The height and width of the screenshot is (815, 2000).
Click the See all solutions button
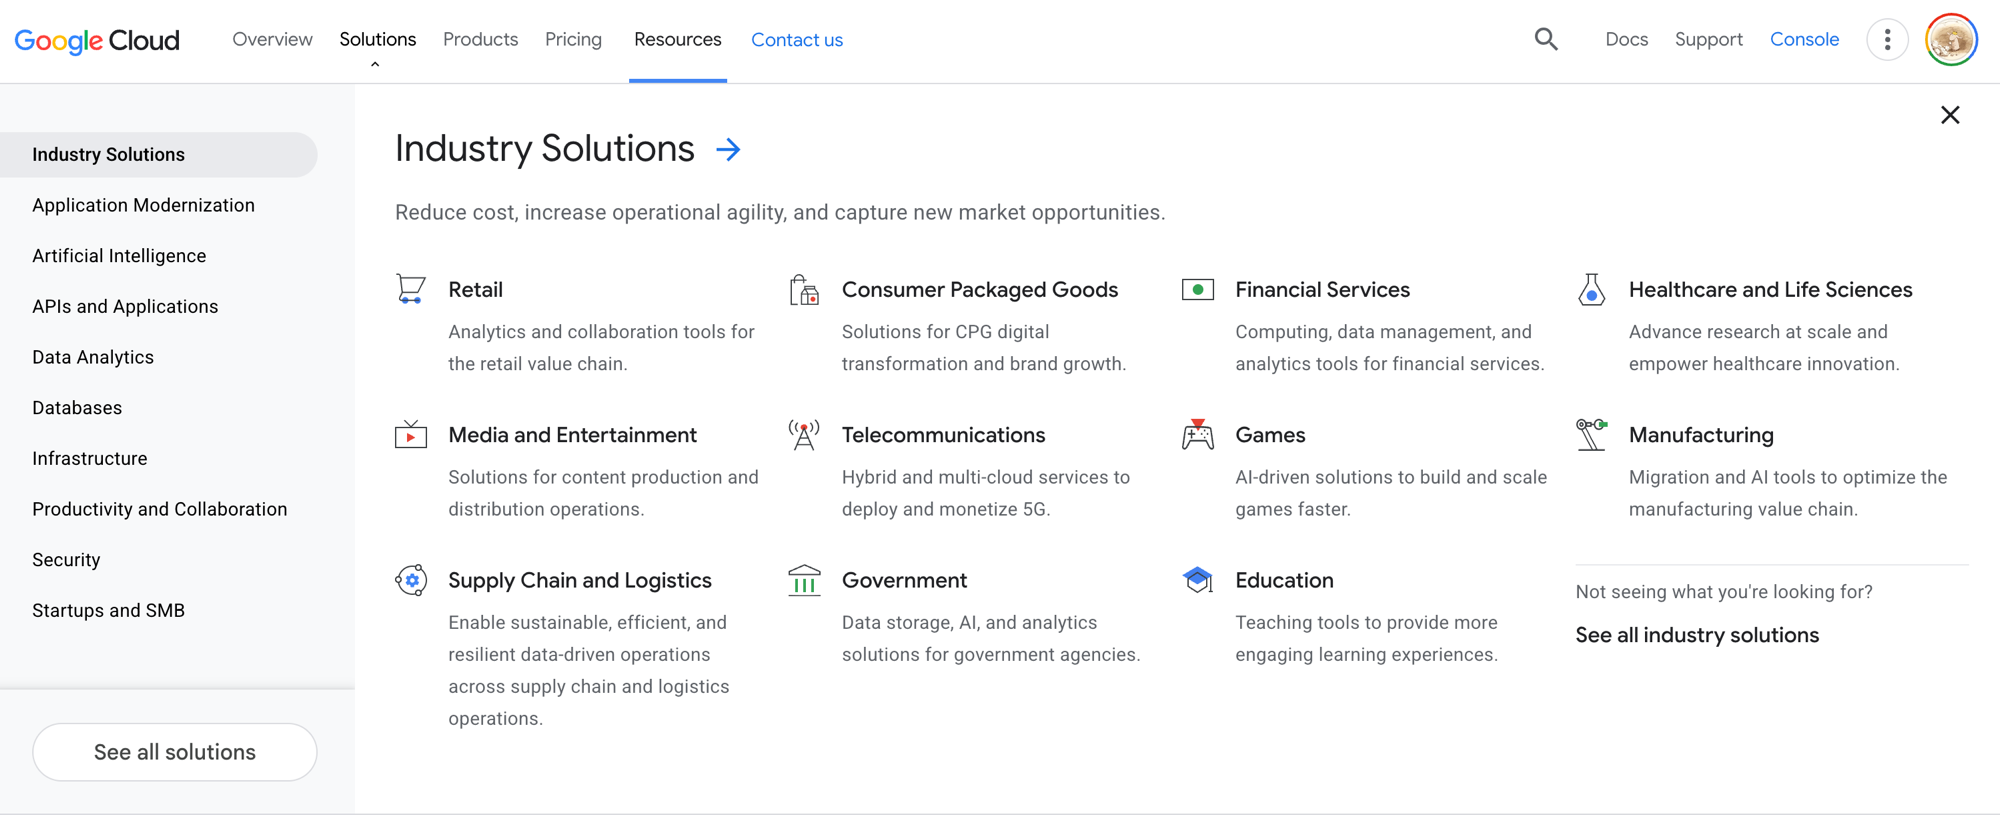pos(175,752)
